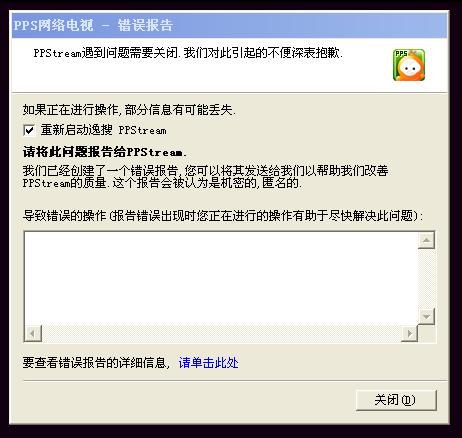Click the text box scroll up arrow
The image size is (462, 438).
[426, 240]
